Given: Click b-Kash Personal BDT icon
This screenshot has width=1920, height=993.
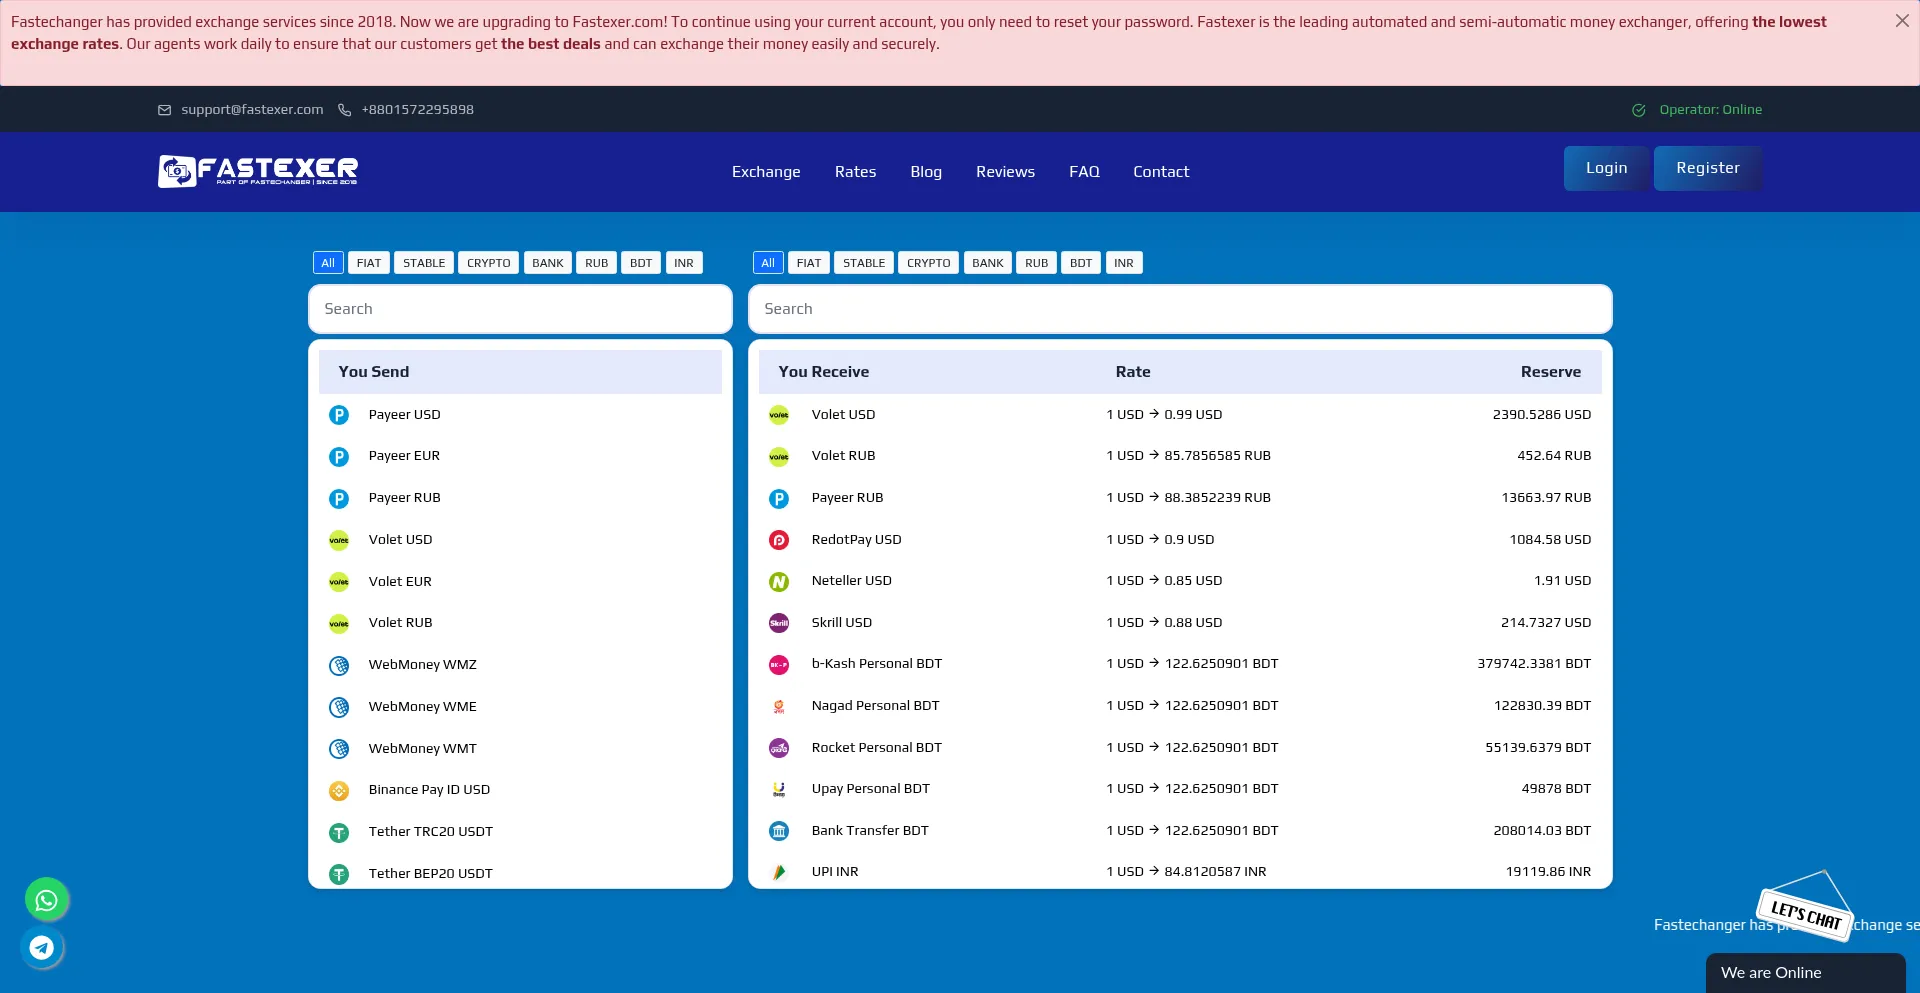Looking at the screenshot, I should [779, 665].
